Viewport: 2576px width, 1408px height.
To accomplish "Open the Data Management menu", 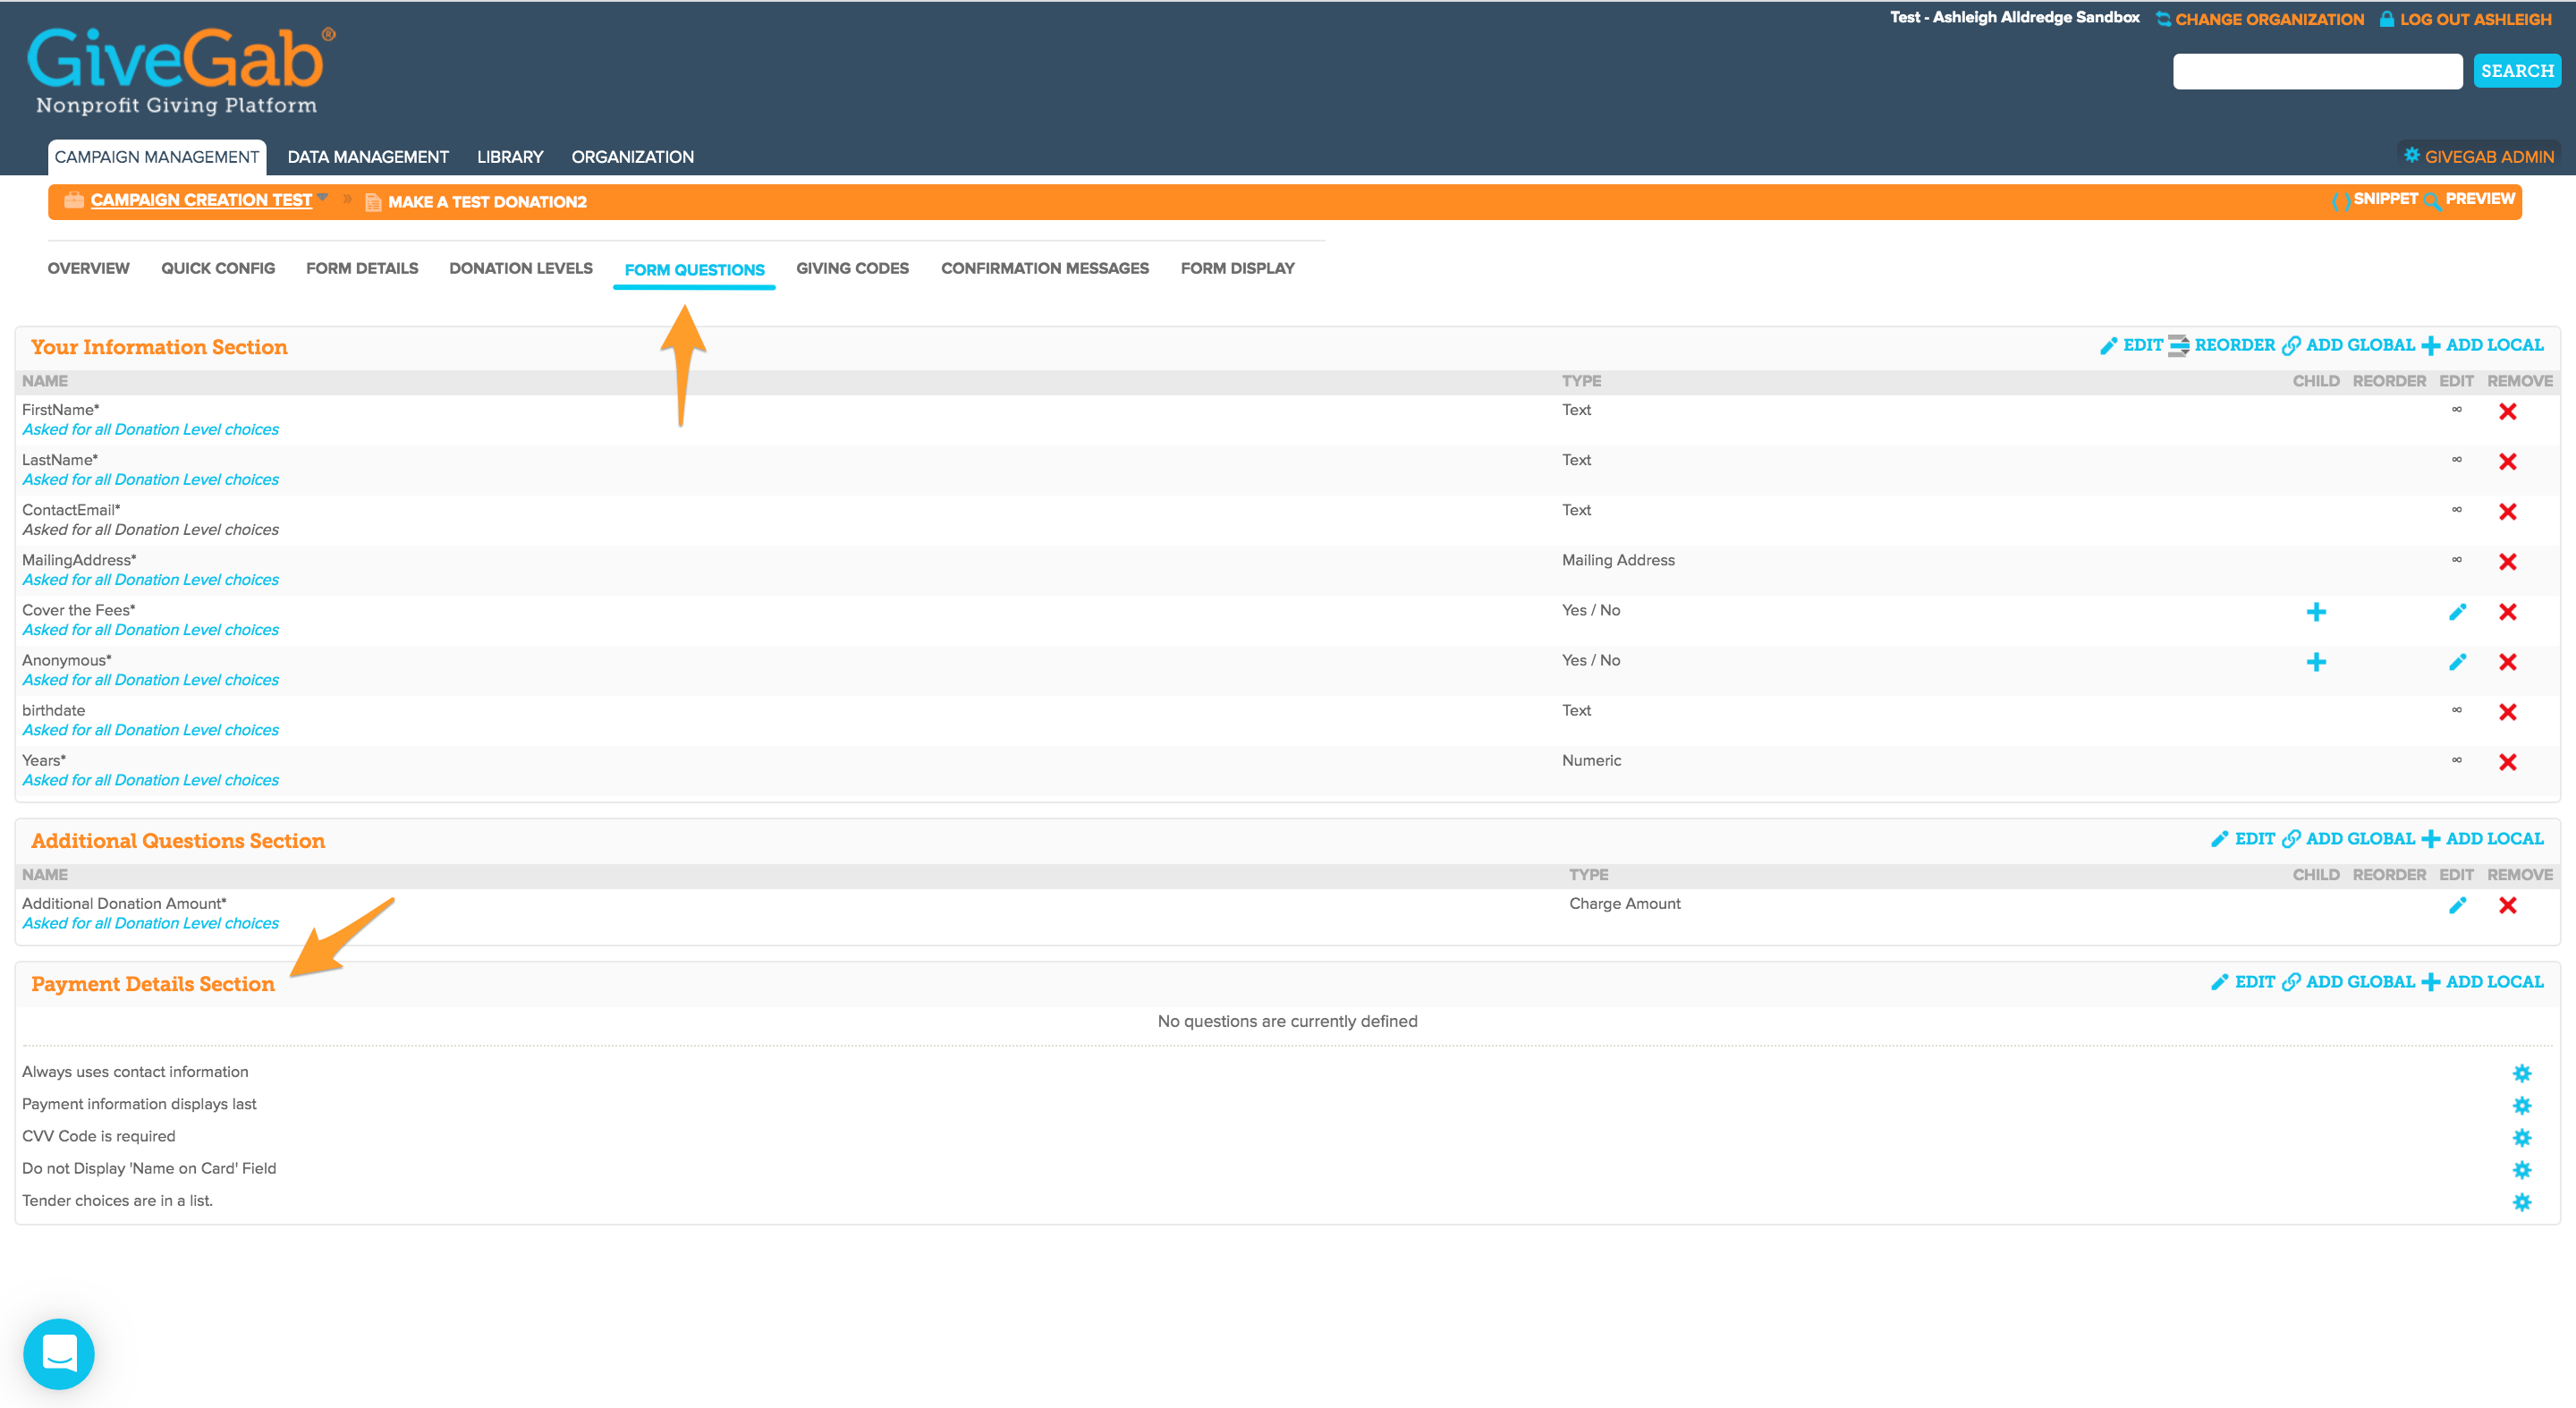I will click(368, 157).
